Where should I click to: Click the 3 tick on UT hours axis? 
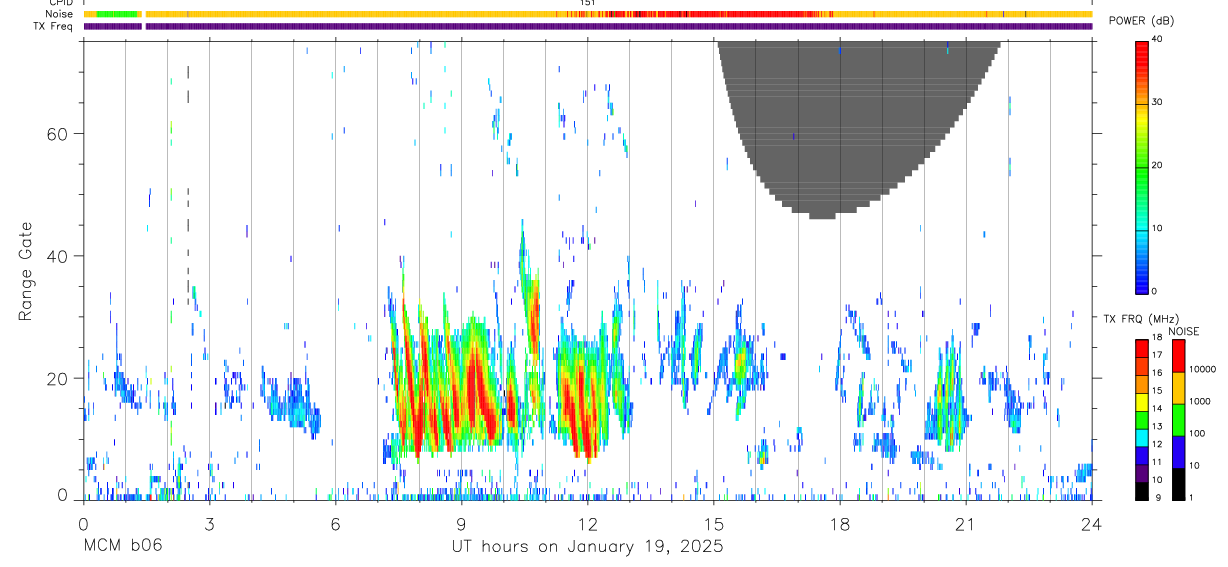pos(209,523)
